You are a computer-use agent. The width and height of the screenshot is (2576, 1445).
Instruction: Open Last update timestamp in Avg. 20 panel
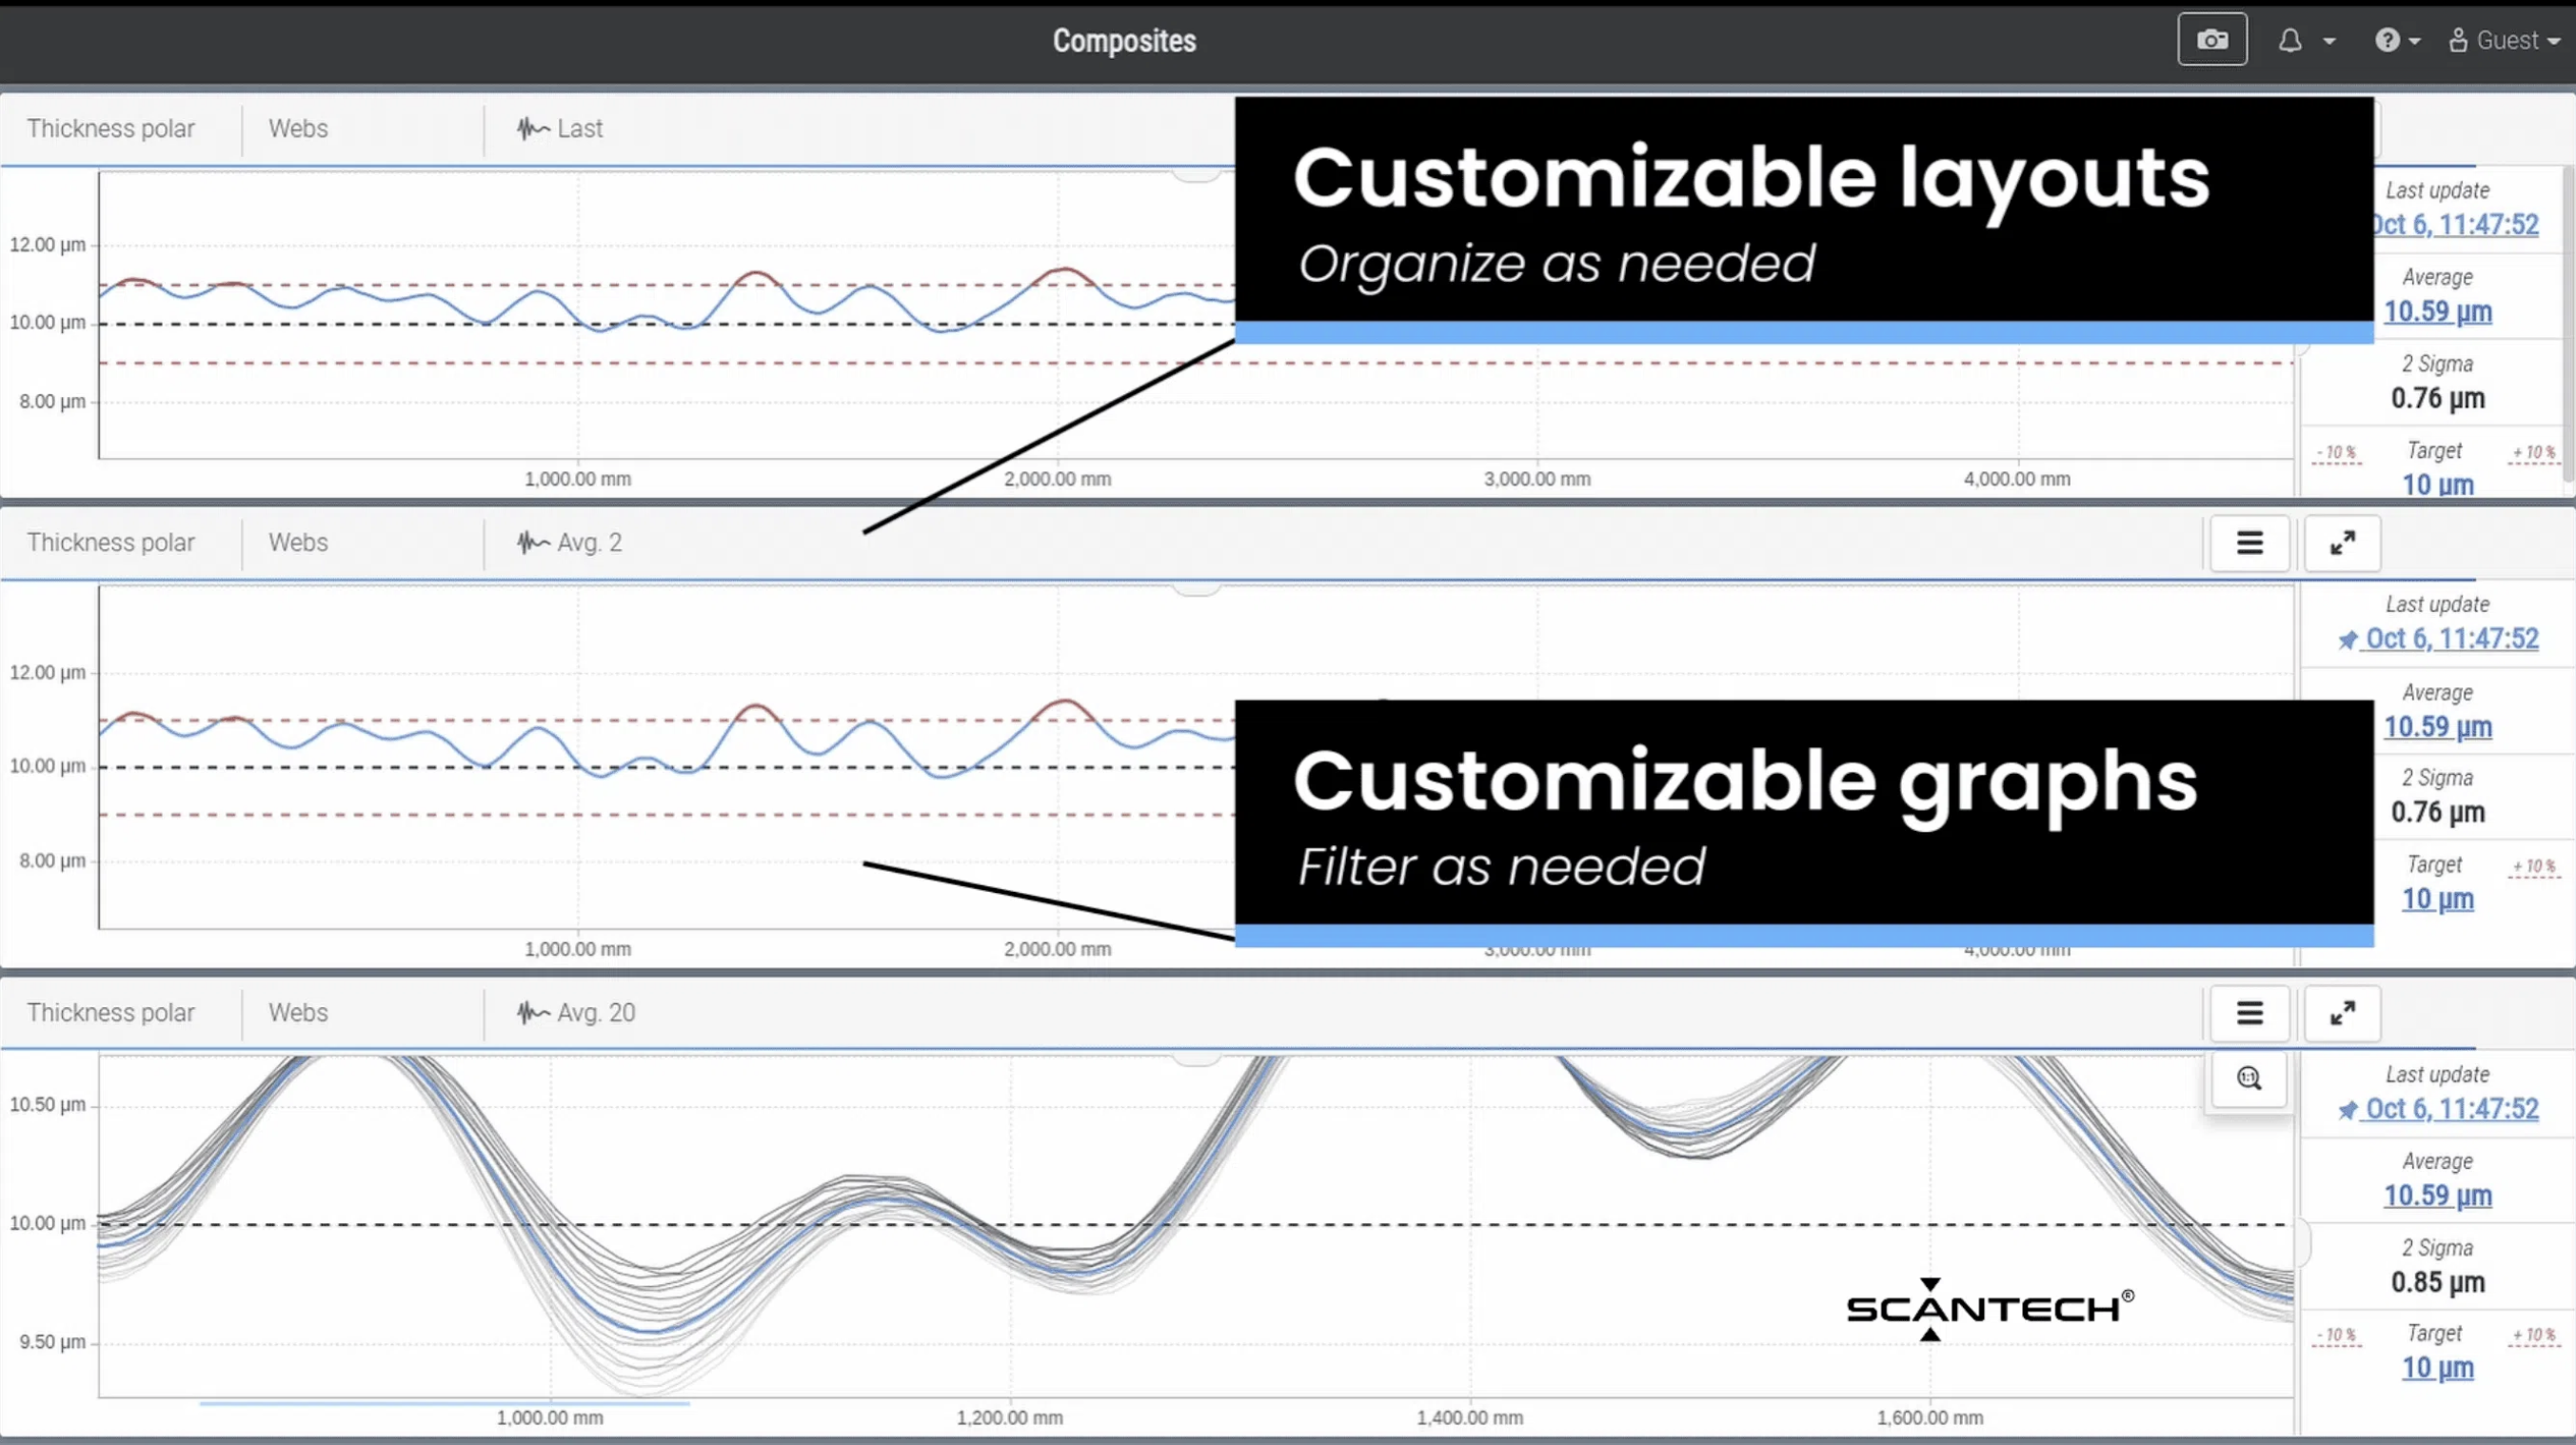(2438, 1109)
